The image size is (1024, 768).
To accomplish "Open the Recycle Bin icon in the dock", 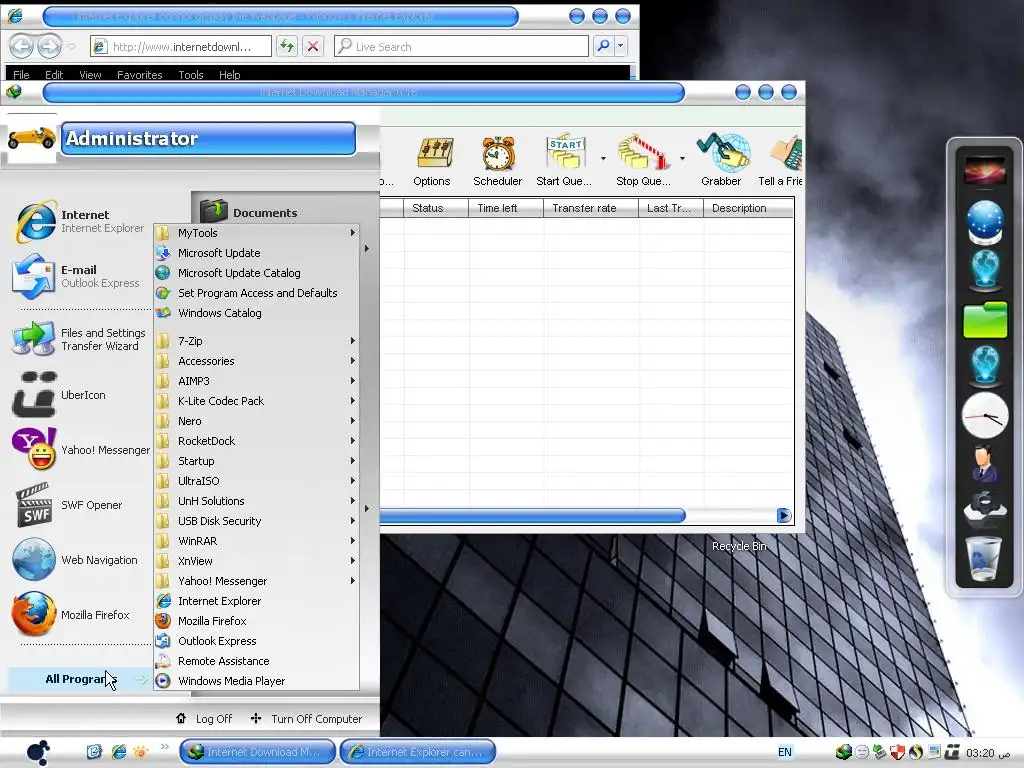I will point(985,558).
